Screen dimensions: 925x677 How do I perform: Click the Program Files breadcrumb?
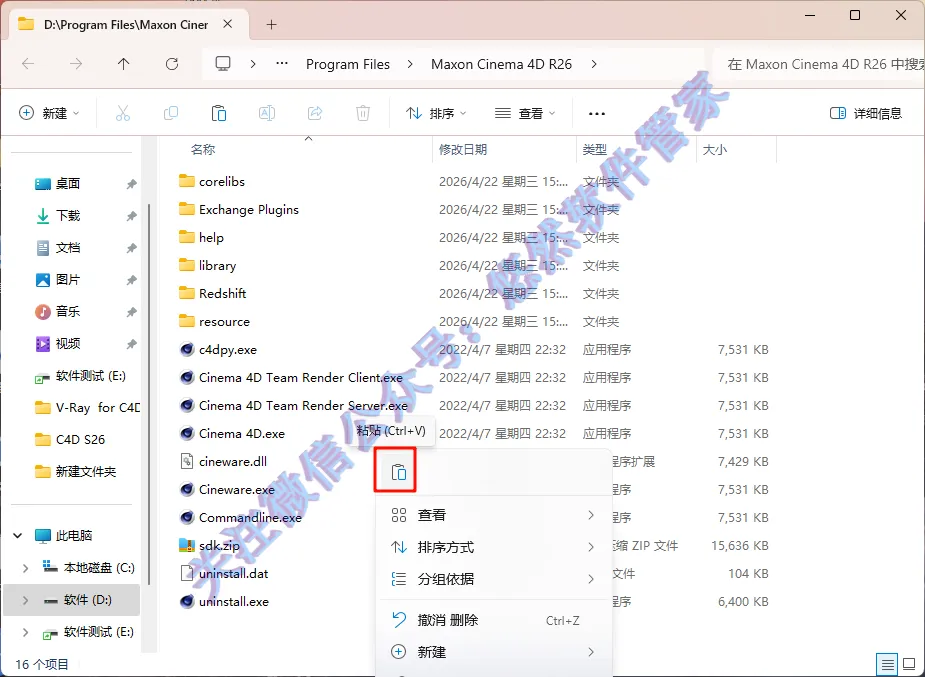[x=347, y=64]
